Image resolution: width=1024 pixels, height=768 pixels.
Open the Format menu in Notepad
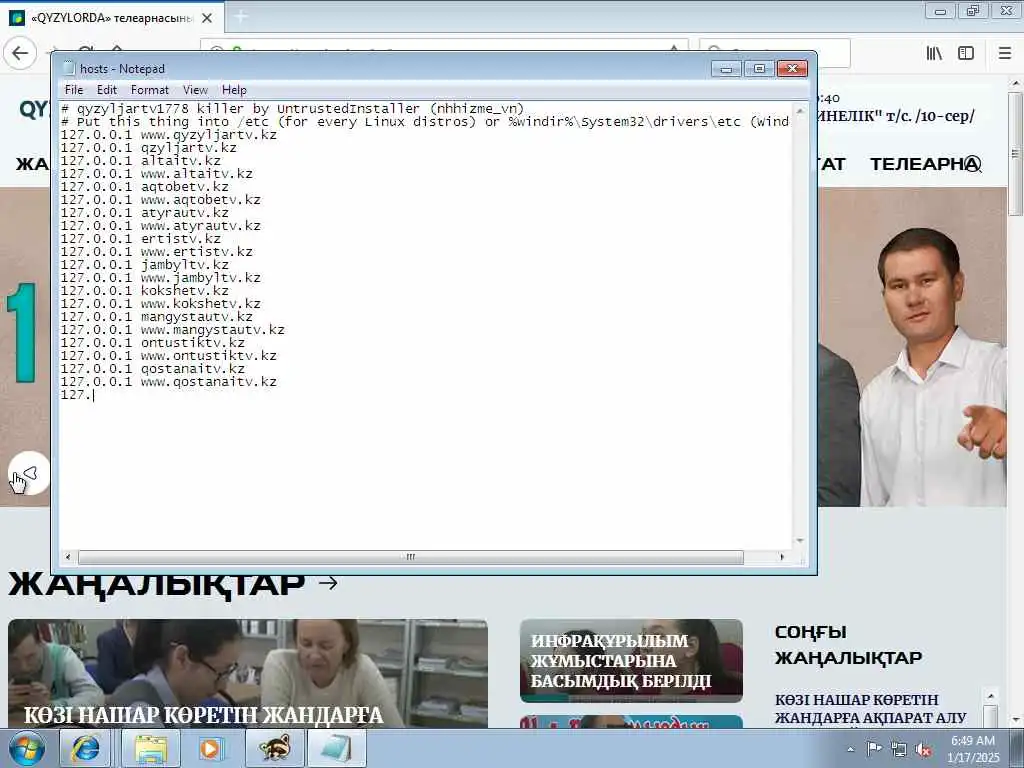coord(150,90)
